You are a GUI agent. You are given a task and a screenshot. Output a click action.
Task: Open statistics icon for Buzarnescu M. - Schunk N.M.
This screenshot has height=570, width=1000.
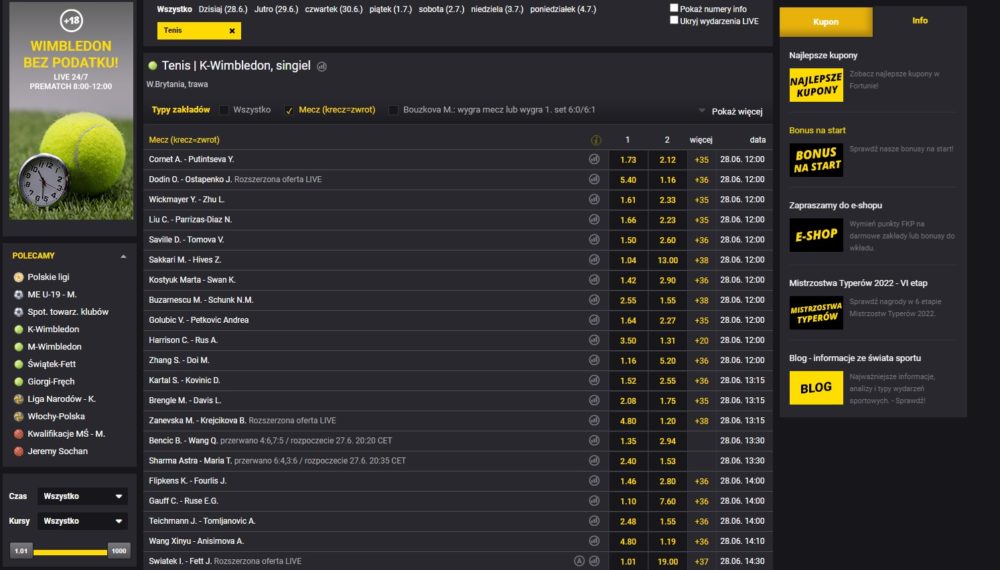[594, 300]
